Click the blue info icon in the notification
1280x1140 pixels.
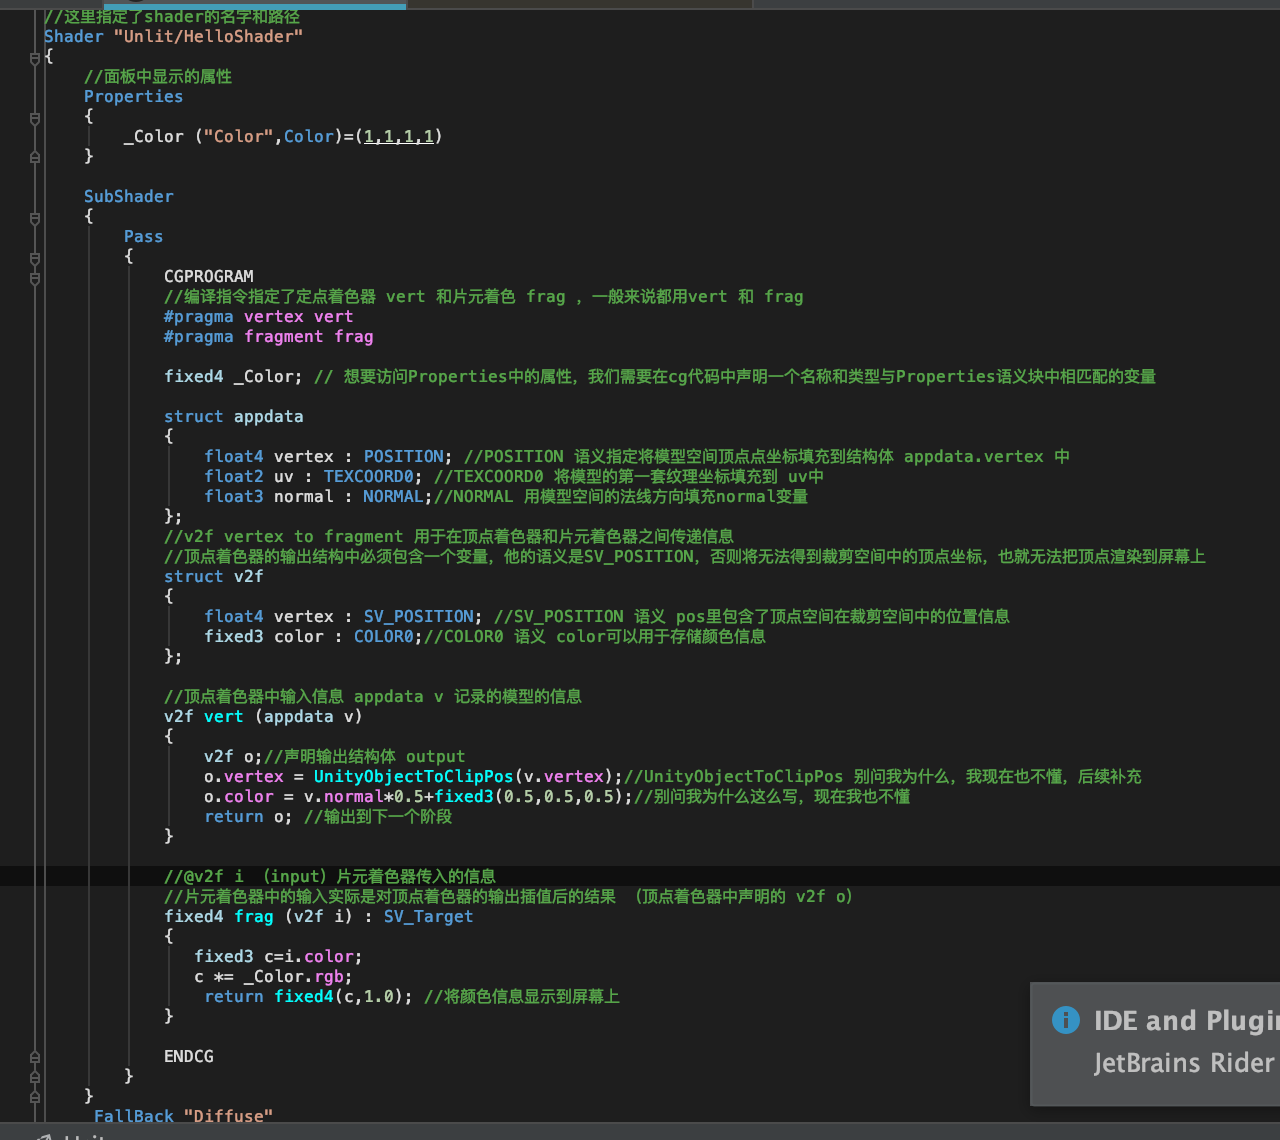[x=1066, y=1020]
